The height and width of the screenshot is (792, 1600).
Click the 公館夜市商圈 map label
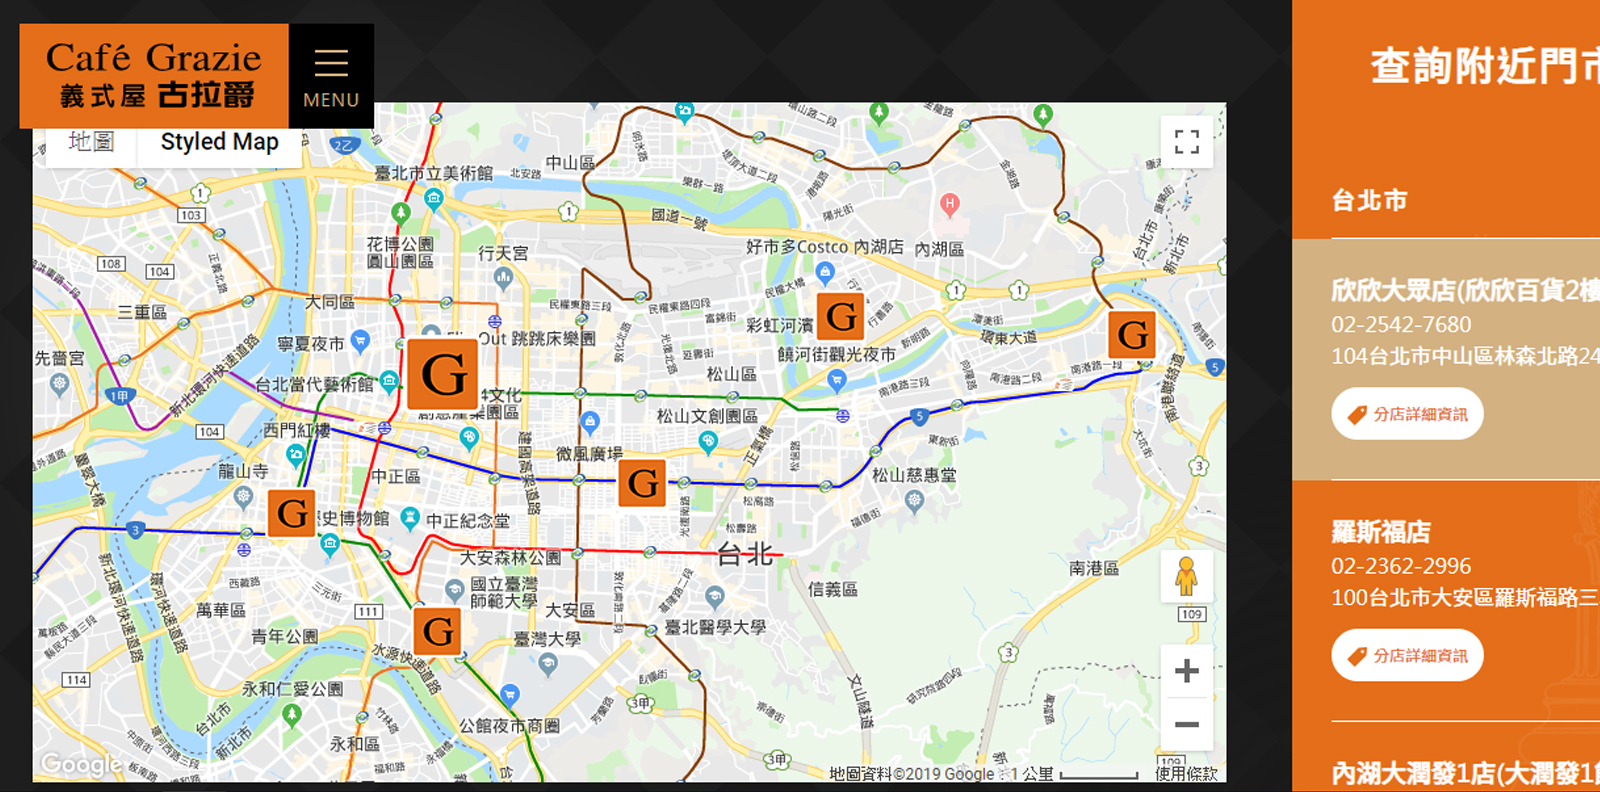[509, 725]
